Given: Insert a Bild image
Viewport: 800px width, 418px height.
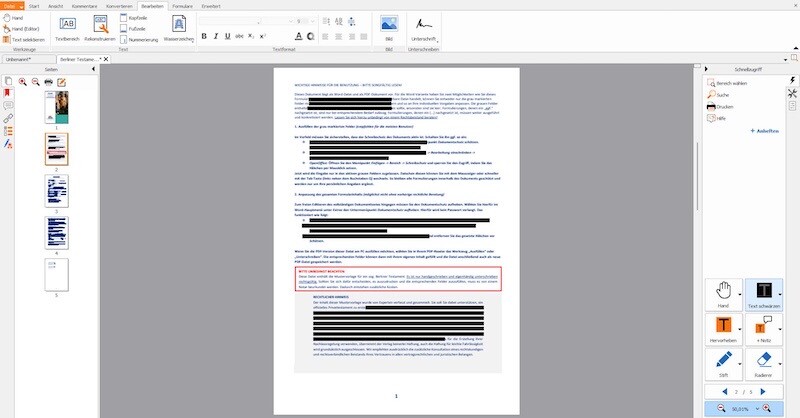Looking at the screenshot, I should (389, 29).
